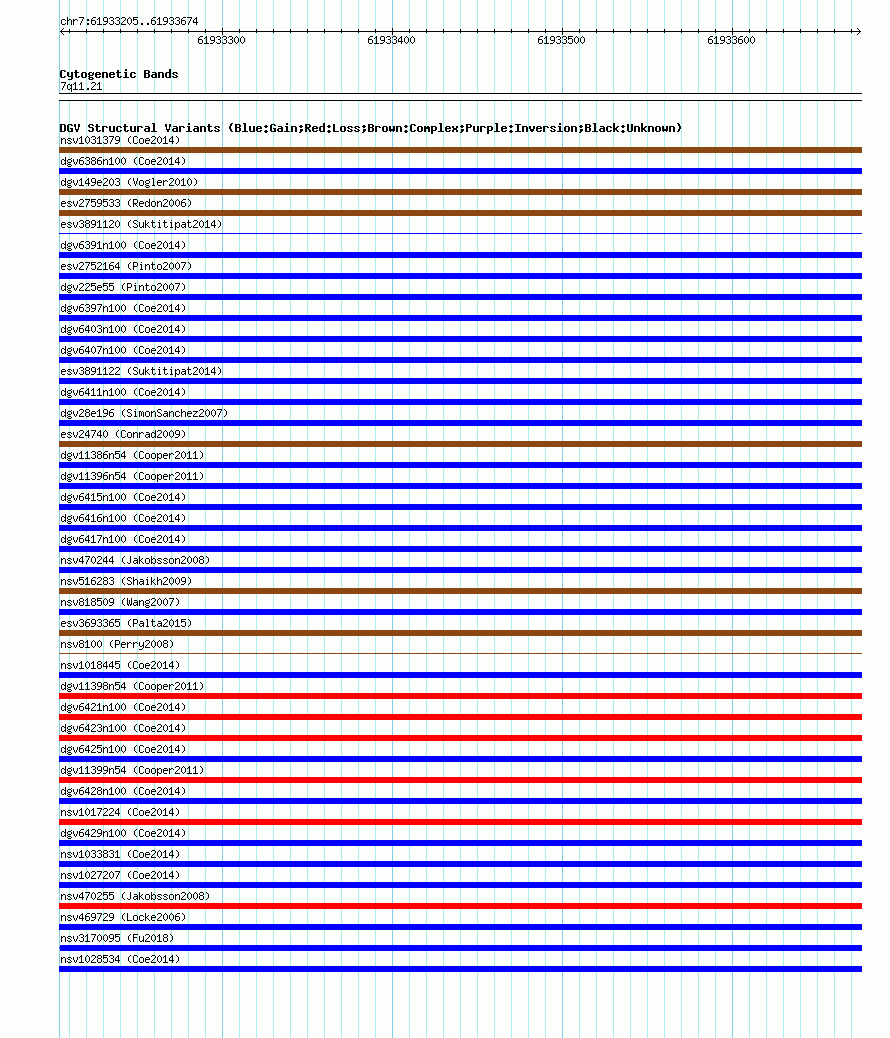Select the dgv11398n54 (Cooper2011) label
The height and width of the screenshot is (1038, 890).
(x=132, y=686)
